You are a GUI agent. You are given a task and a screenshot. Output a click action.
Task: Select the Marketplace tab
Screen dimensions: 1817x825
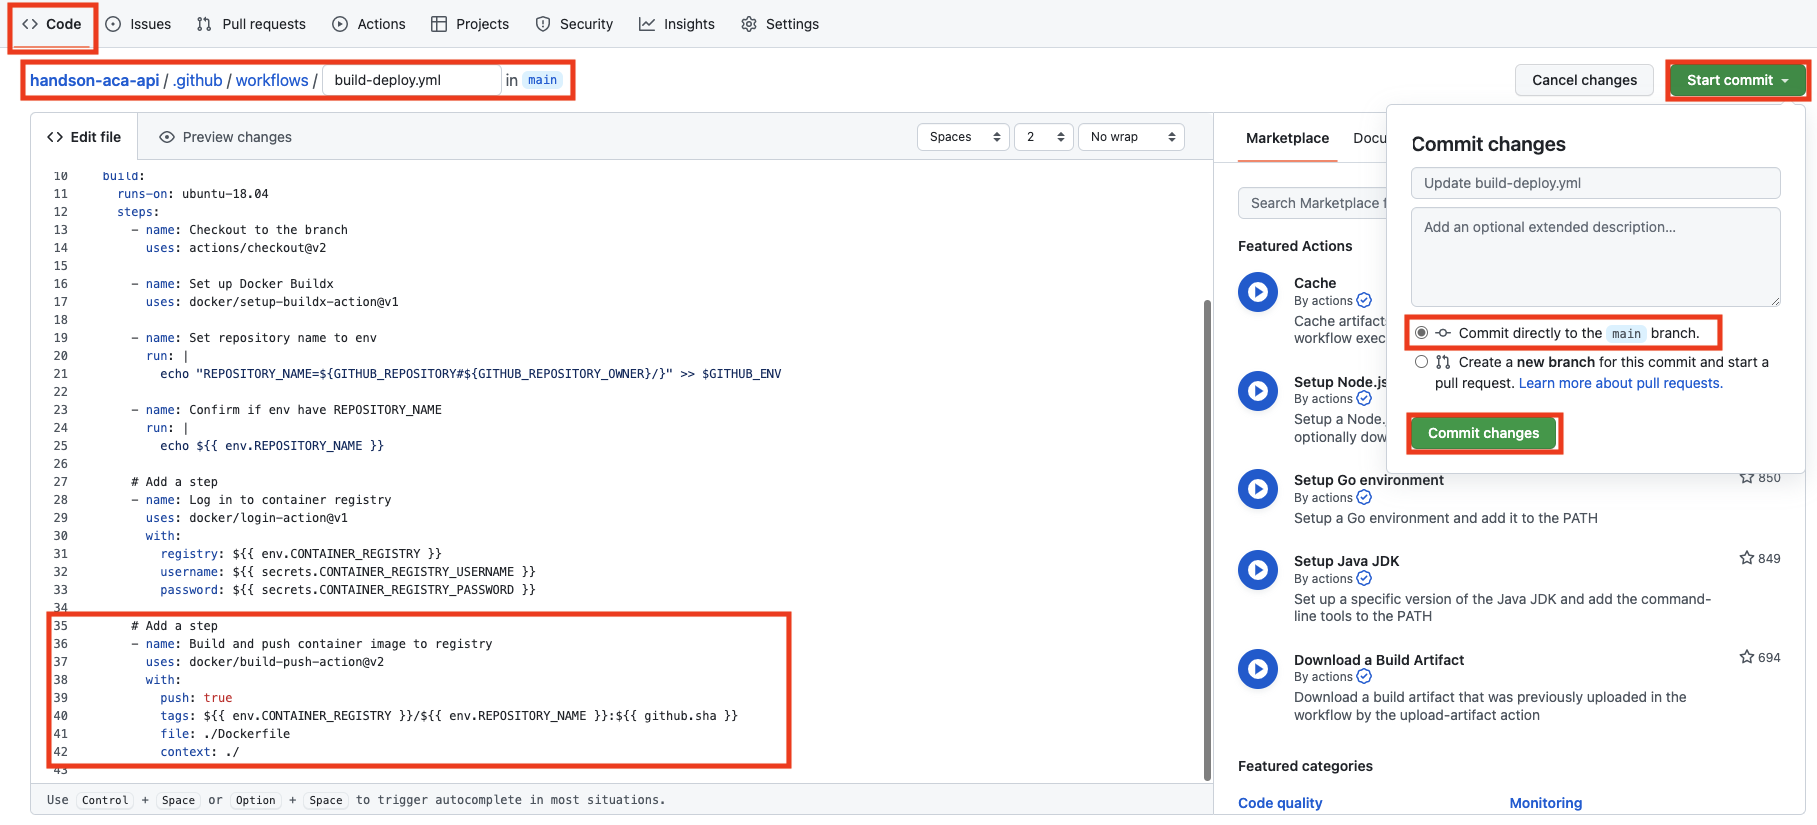pyautogui.click(x=1287, y=138)
